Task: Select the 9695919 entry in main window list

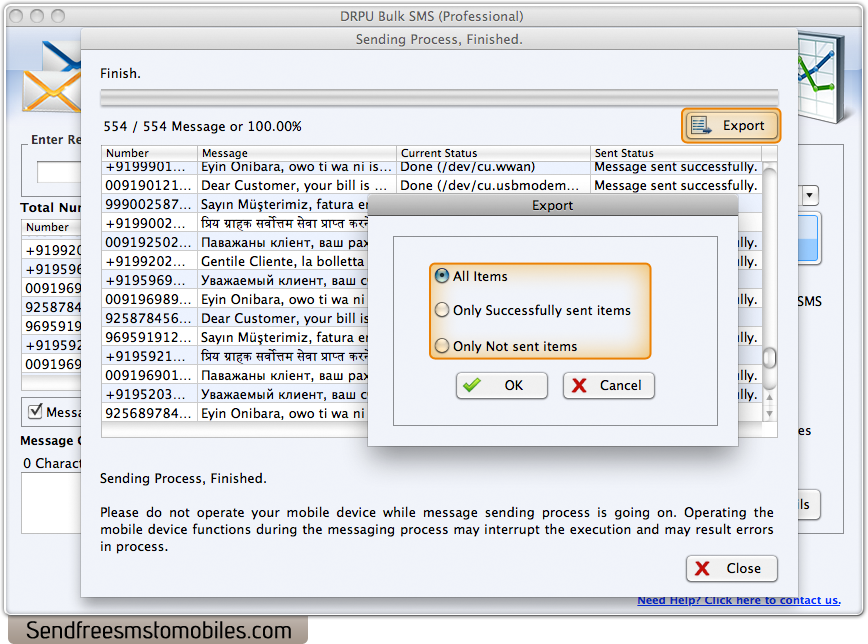Action: point(51,326)
